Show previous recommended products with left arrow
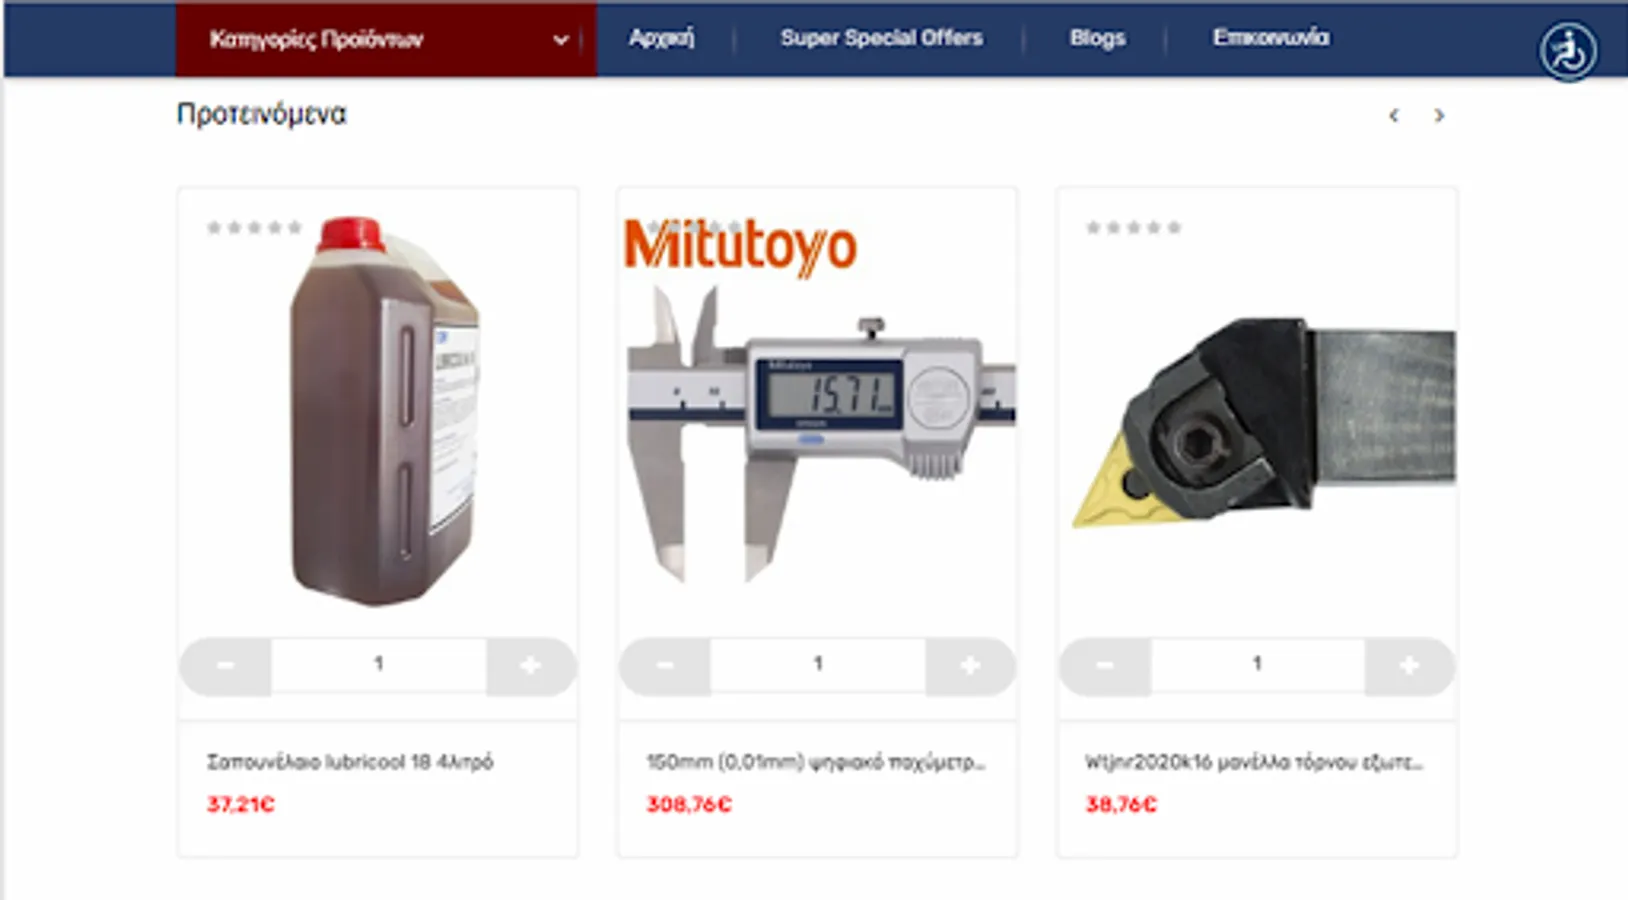 click(x=1394, y=115)
